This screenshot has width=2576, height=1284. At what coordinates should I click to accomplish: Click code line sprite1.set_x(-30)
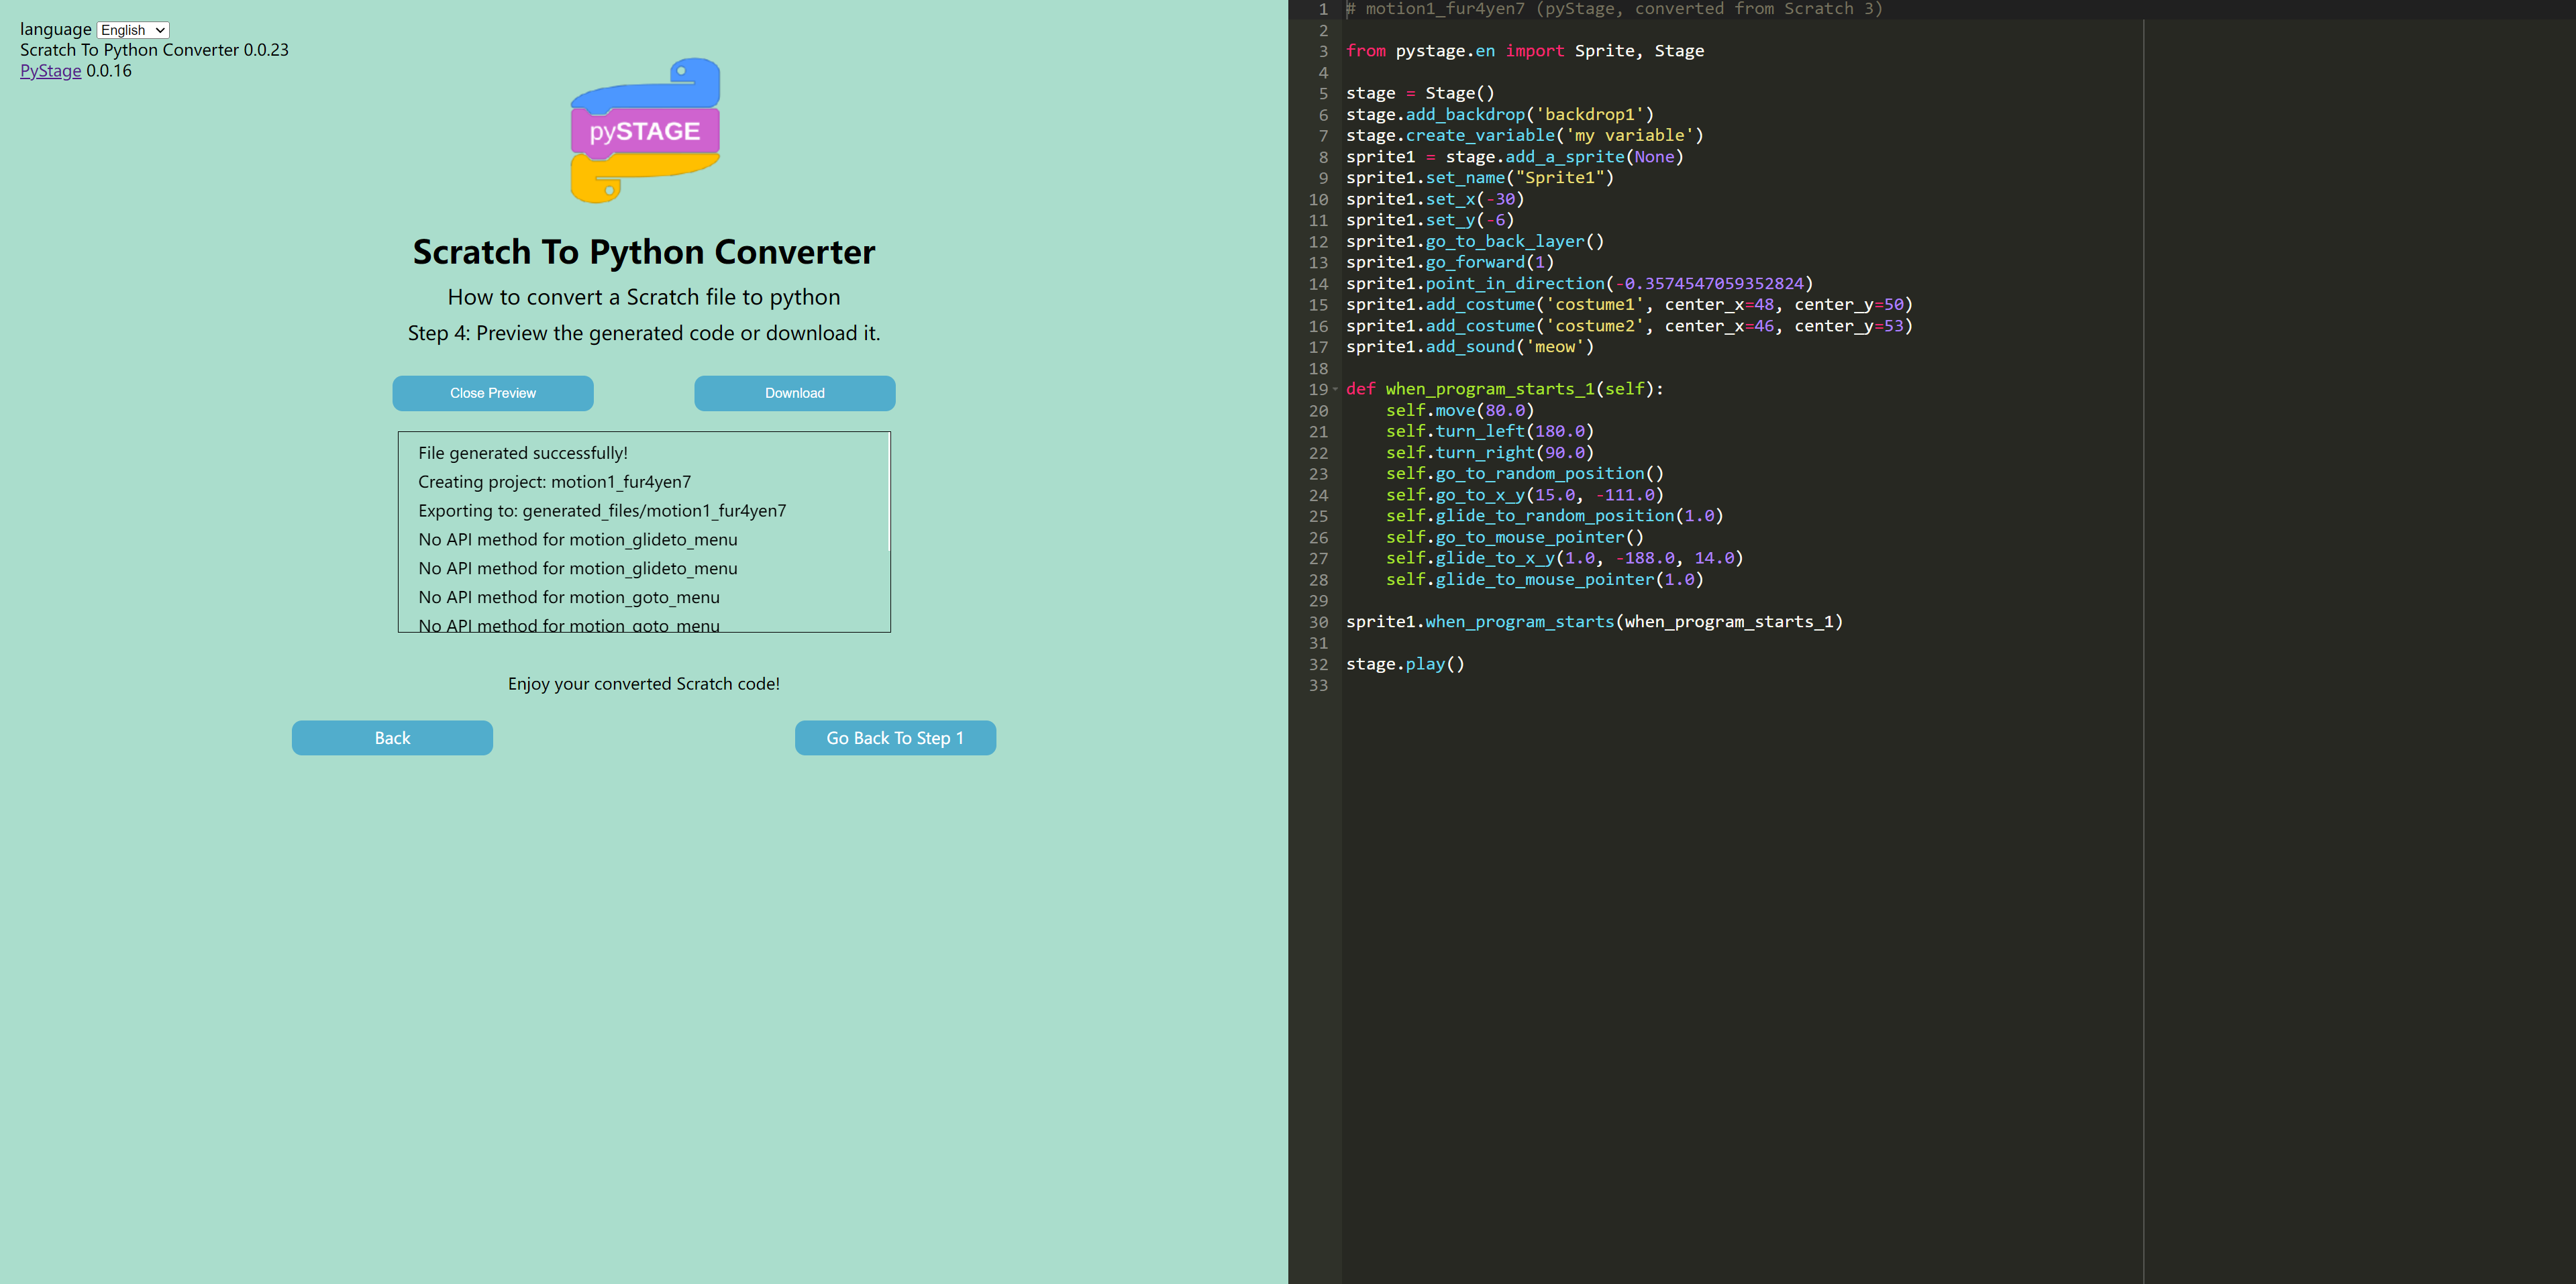[1435, 199]
